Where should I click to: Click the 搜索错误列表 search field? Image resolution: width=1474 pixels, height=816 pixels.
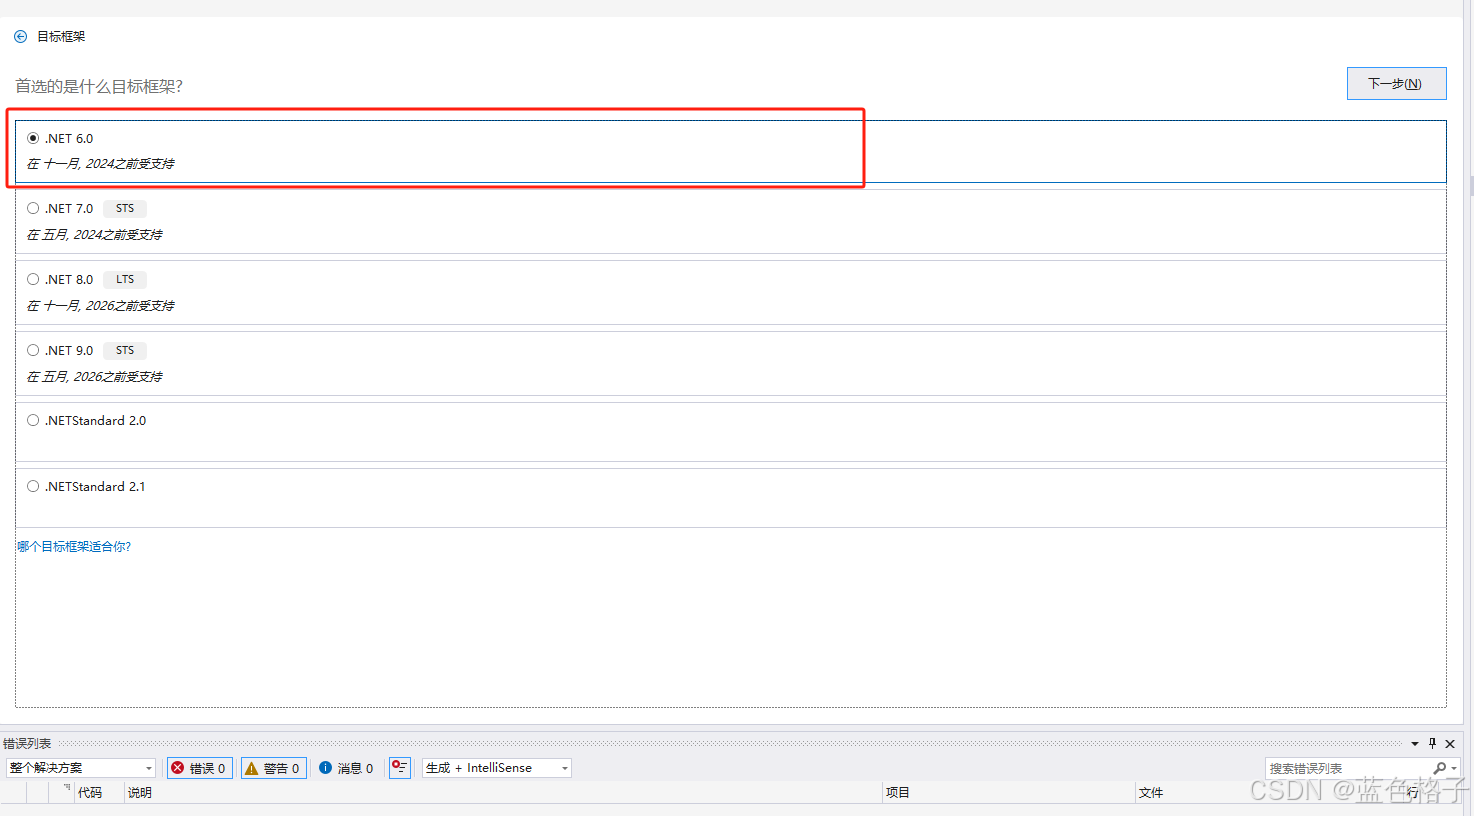coord(1347,768)
